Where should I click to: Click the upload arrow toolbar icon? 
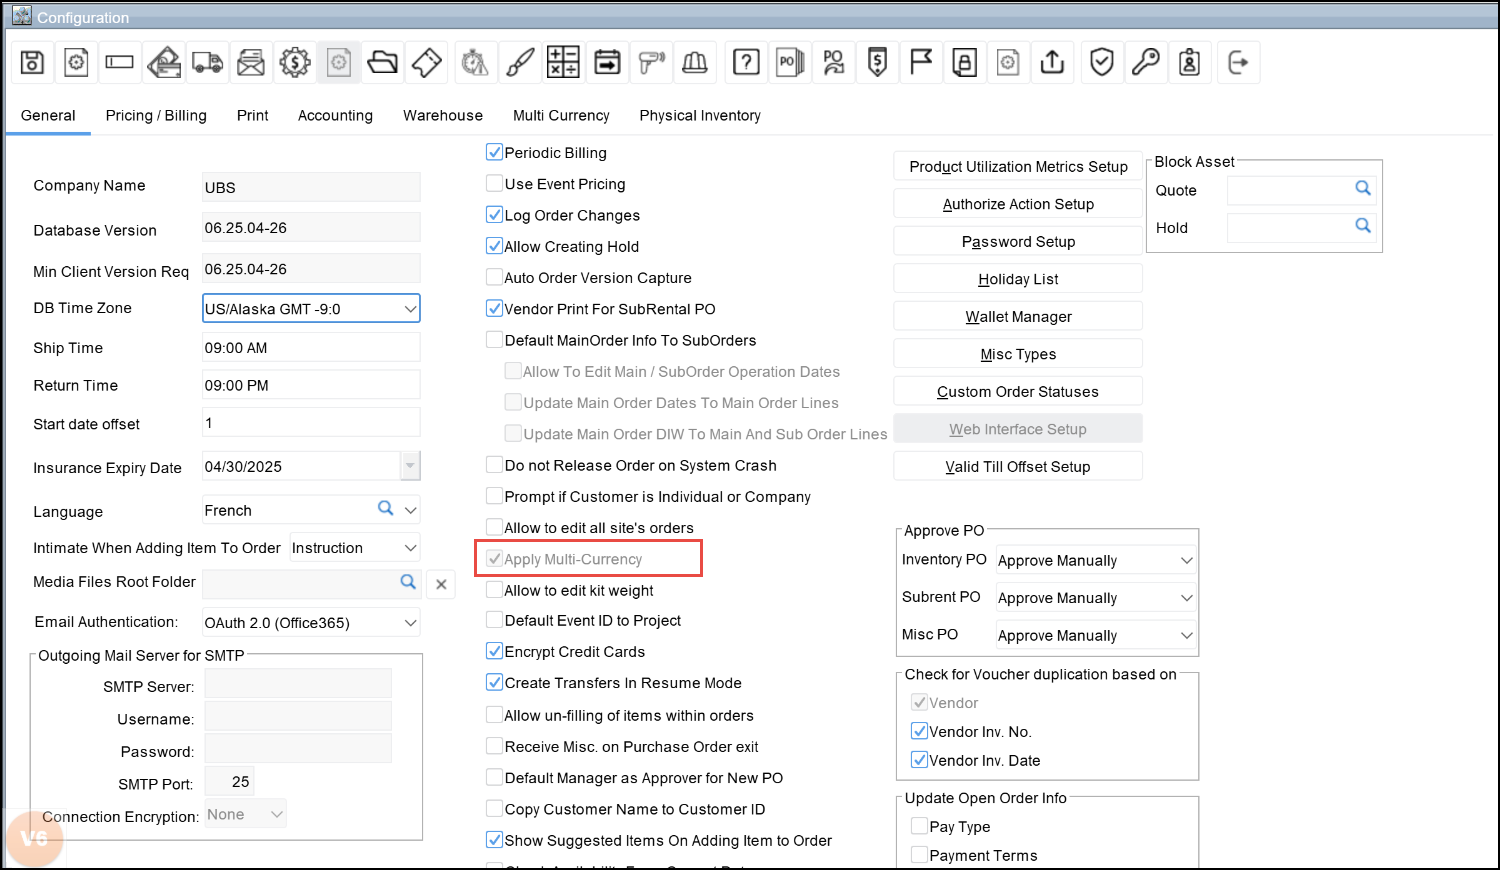(1052, 63)
